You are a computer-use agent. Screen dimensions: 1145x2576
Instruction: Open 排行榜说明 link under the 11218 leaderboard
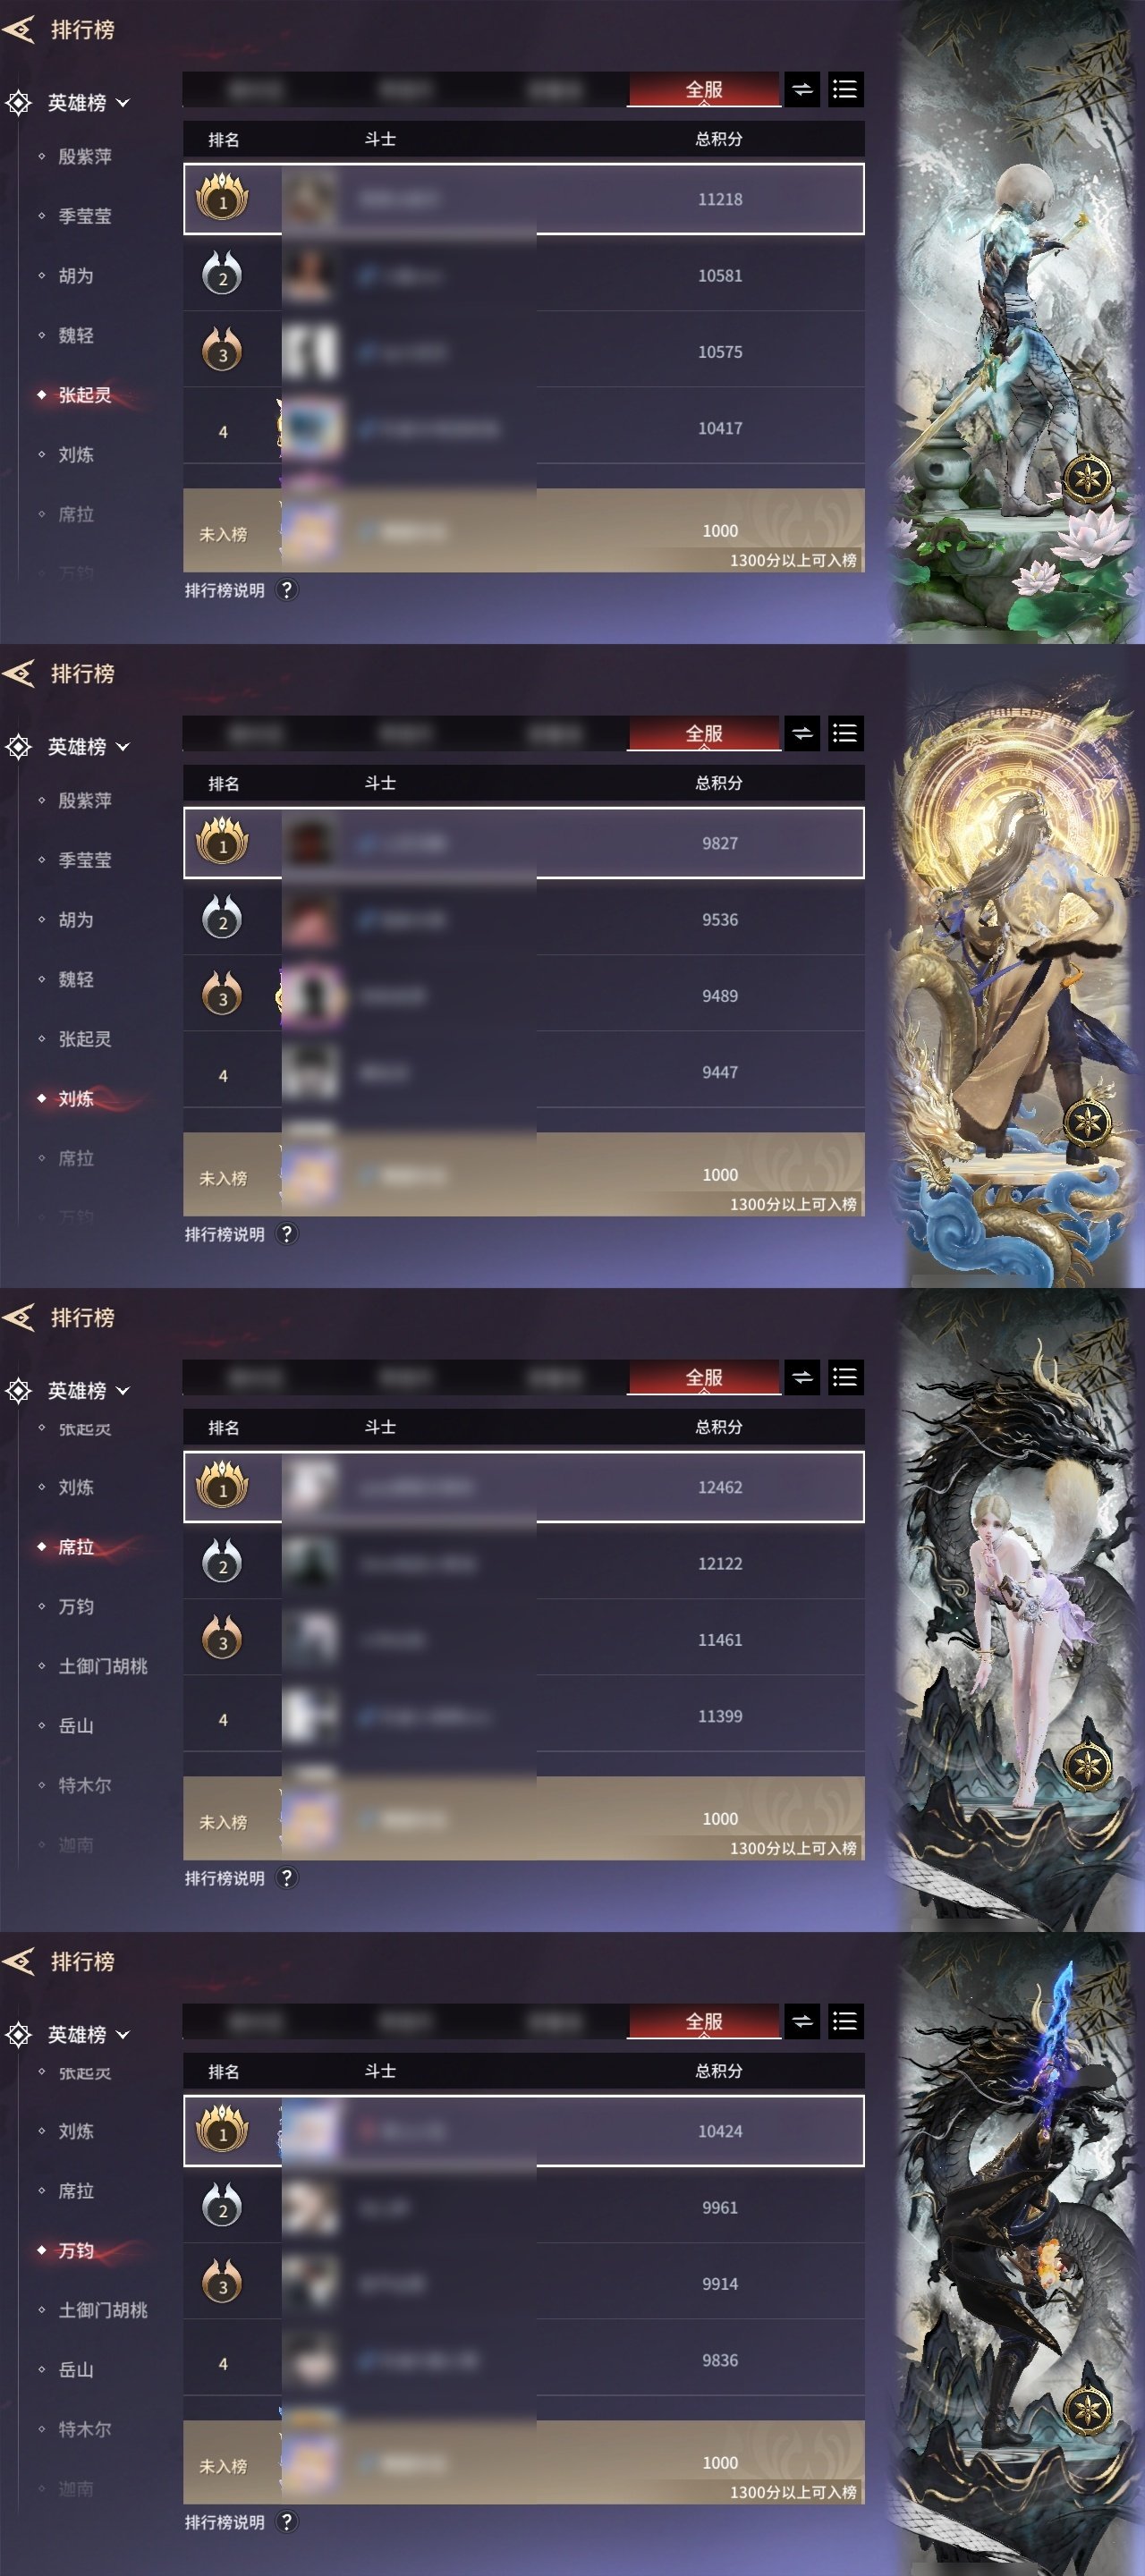225,591
